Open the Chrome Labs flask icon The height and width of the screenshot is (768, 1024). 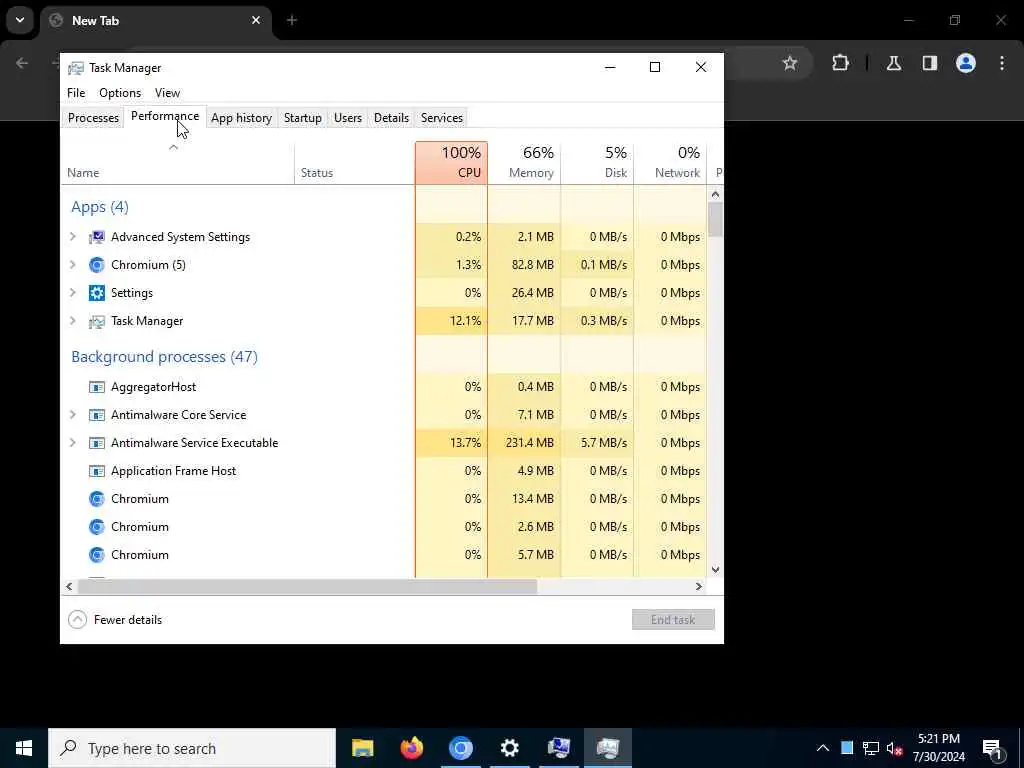[894, 63]
